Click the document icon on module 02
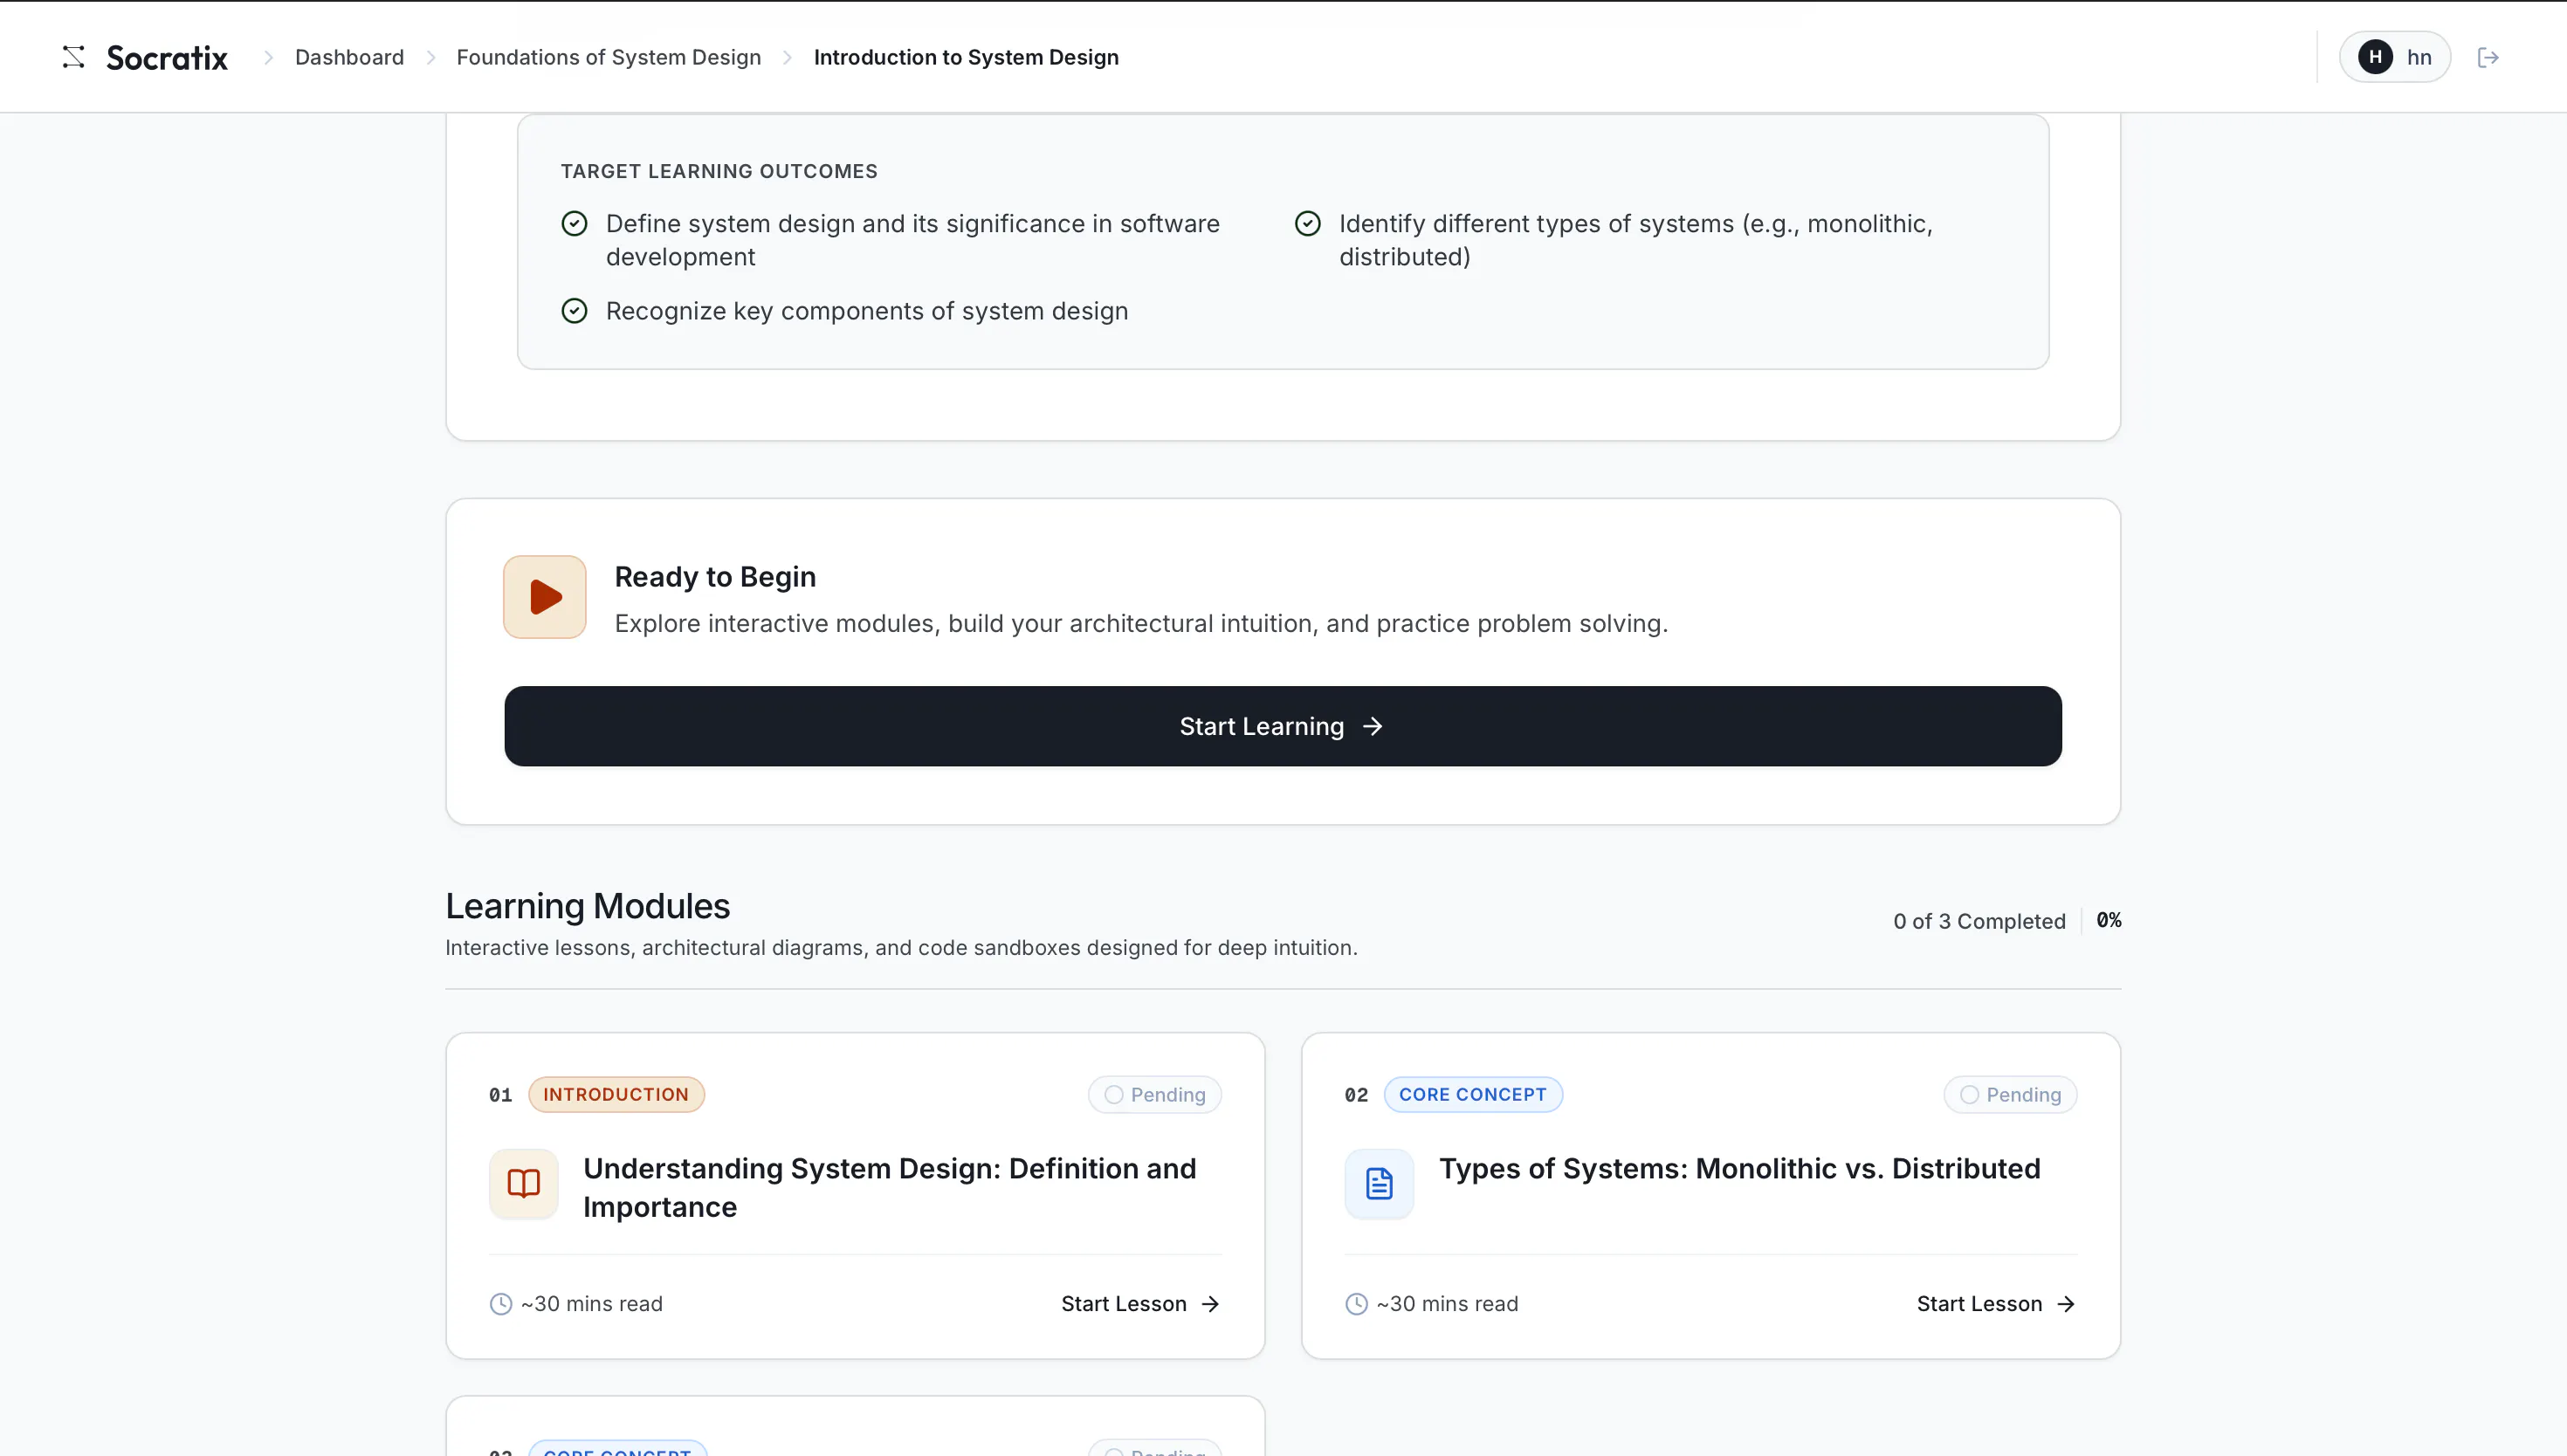The image size is (2567, 1456). [1379, 1184]
